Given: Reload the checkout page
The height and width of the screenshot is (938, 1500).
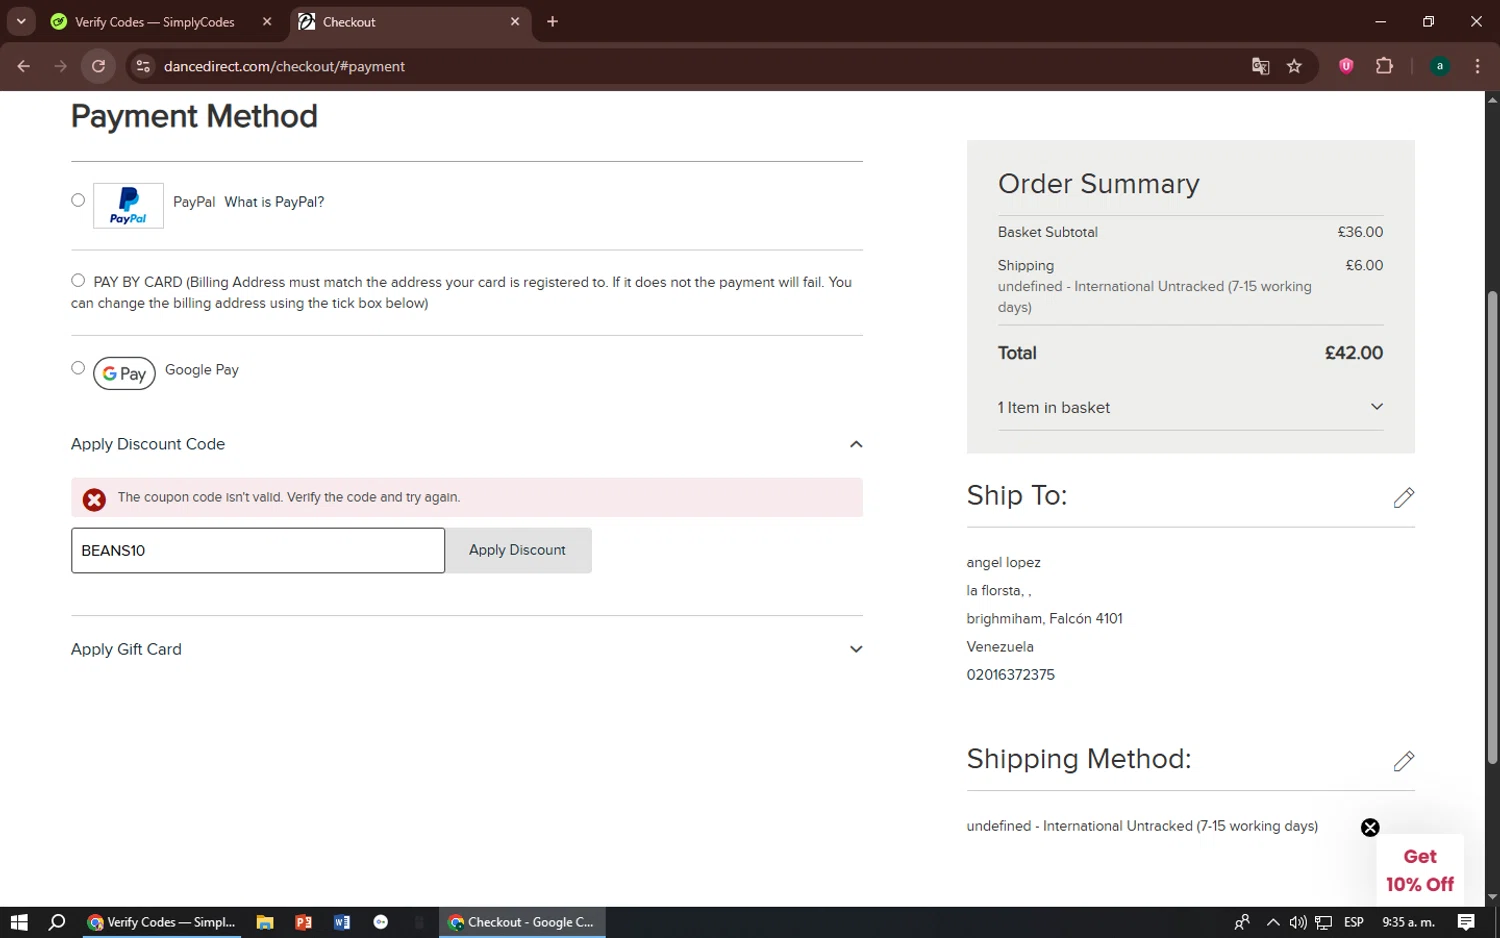Looking at the screenshot, I should click(98, 66).
